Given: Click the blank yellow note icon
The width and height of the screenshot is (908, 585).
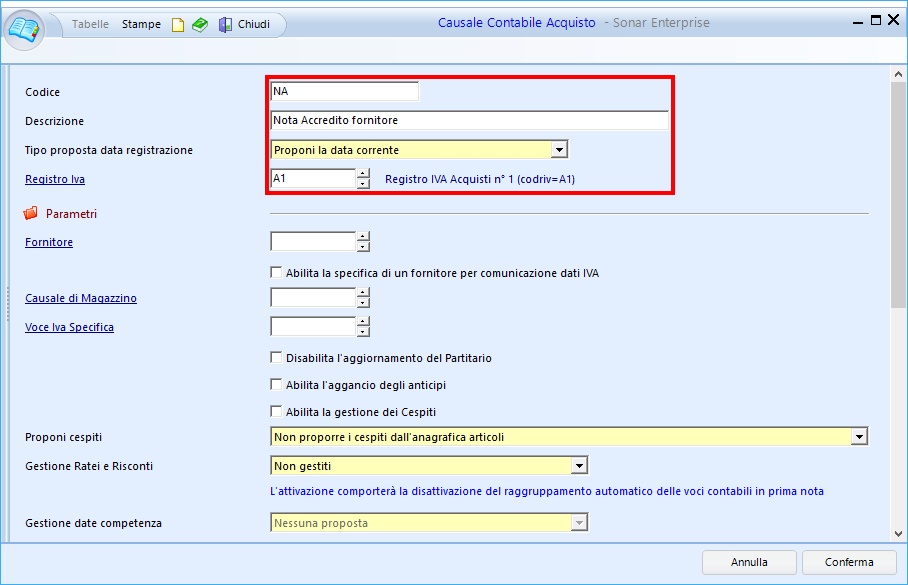Looking at the screenshot, I should [178, 25].
